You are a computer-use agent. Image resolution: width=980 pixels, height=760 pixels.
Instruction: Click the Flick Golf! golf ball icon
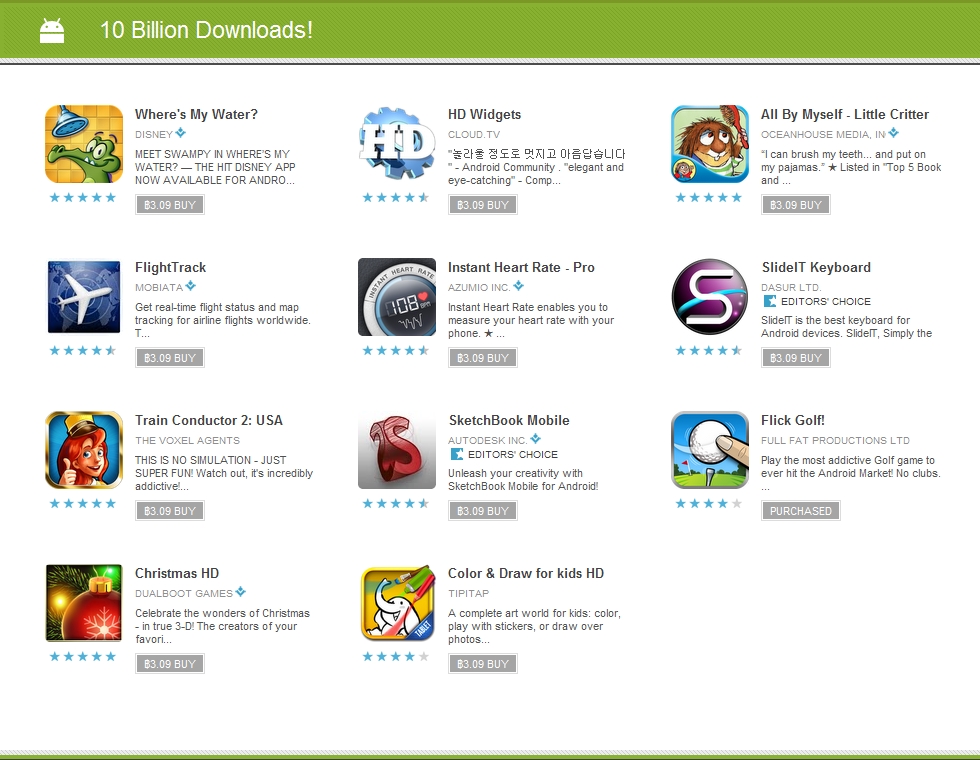coord(709,450)
